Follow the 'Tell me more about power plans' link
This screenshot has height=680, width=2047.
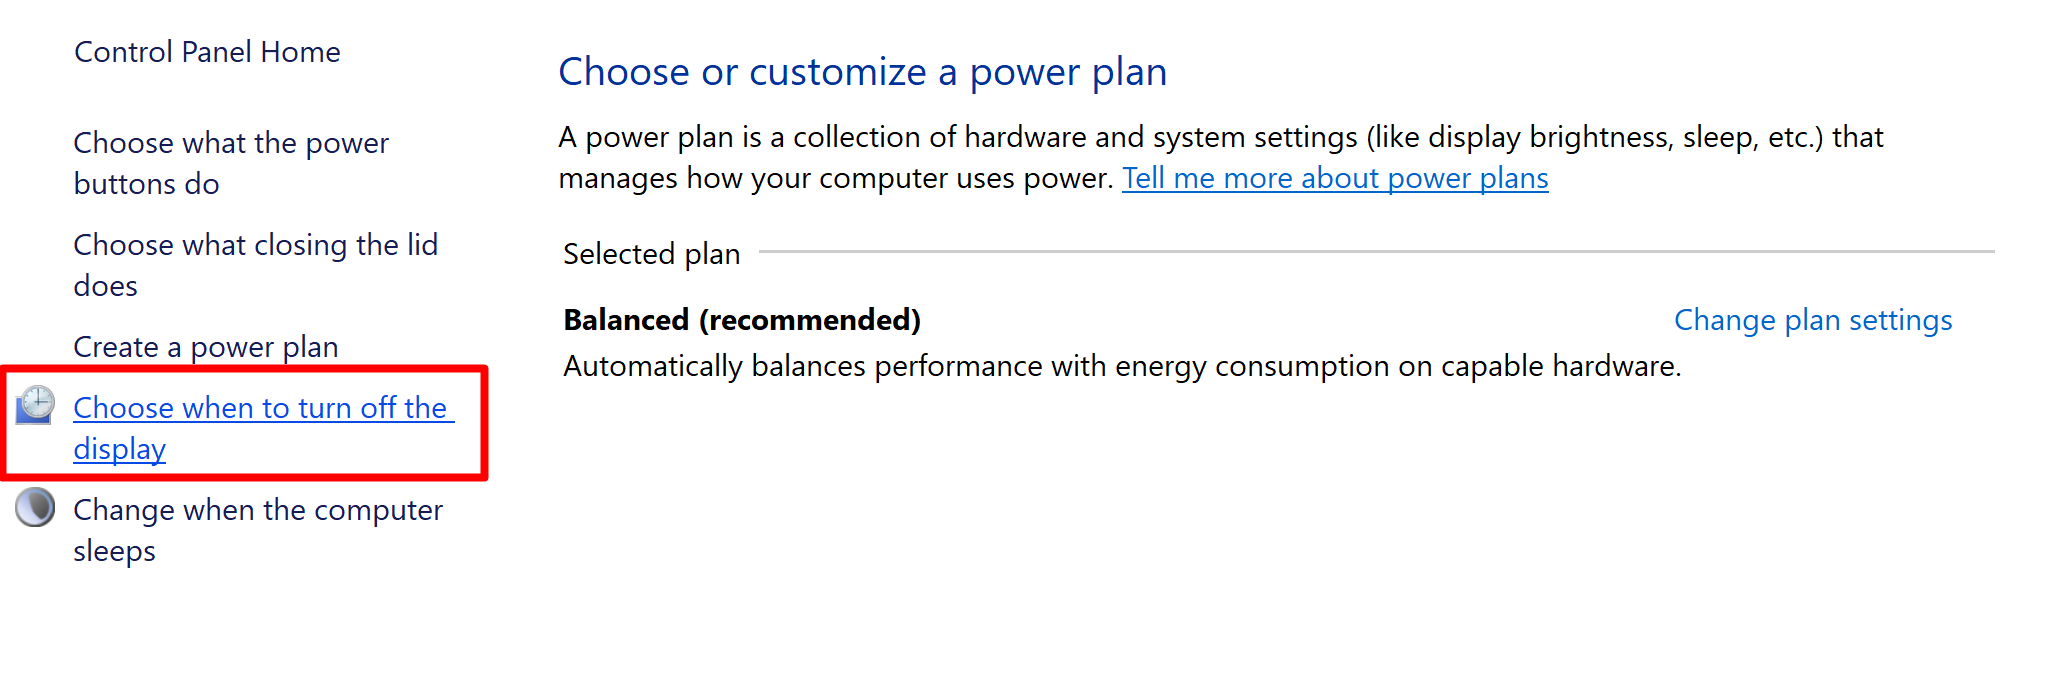point(1335,177)
